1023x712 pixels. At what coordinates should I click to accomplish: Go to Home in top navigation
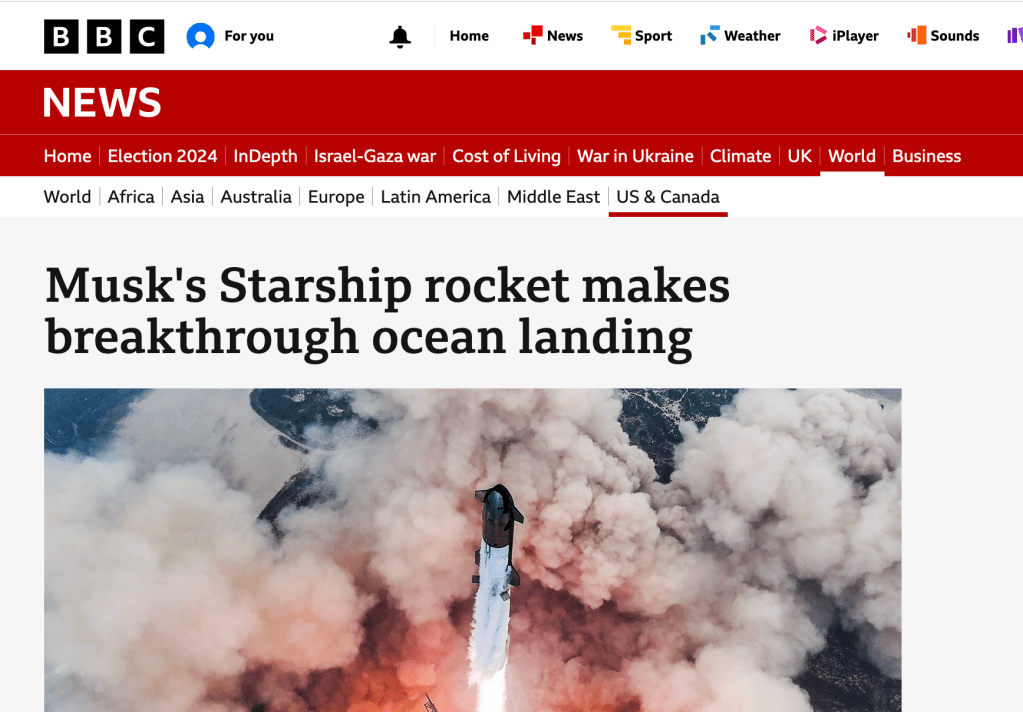(469, 36)
